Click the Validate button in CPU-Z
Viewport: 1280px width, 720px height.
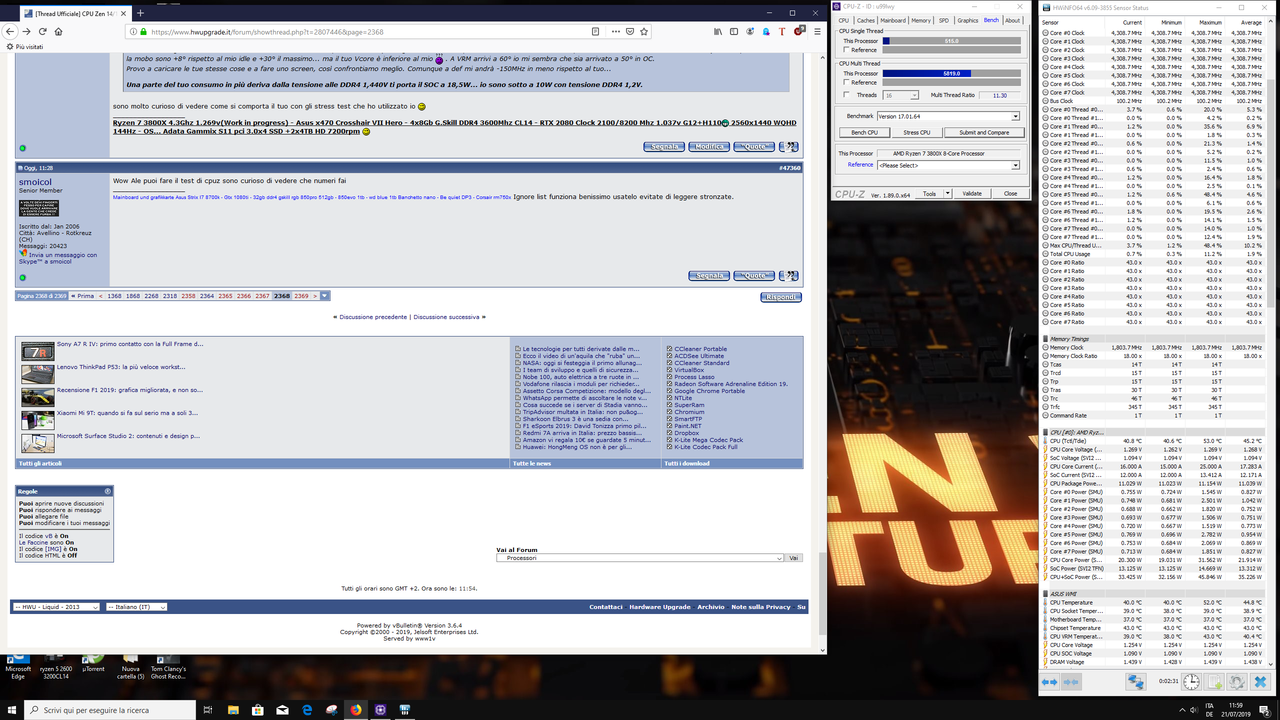pyautogui.click(x=972, y=193)
